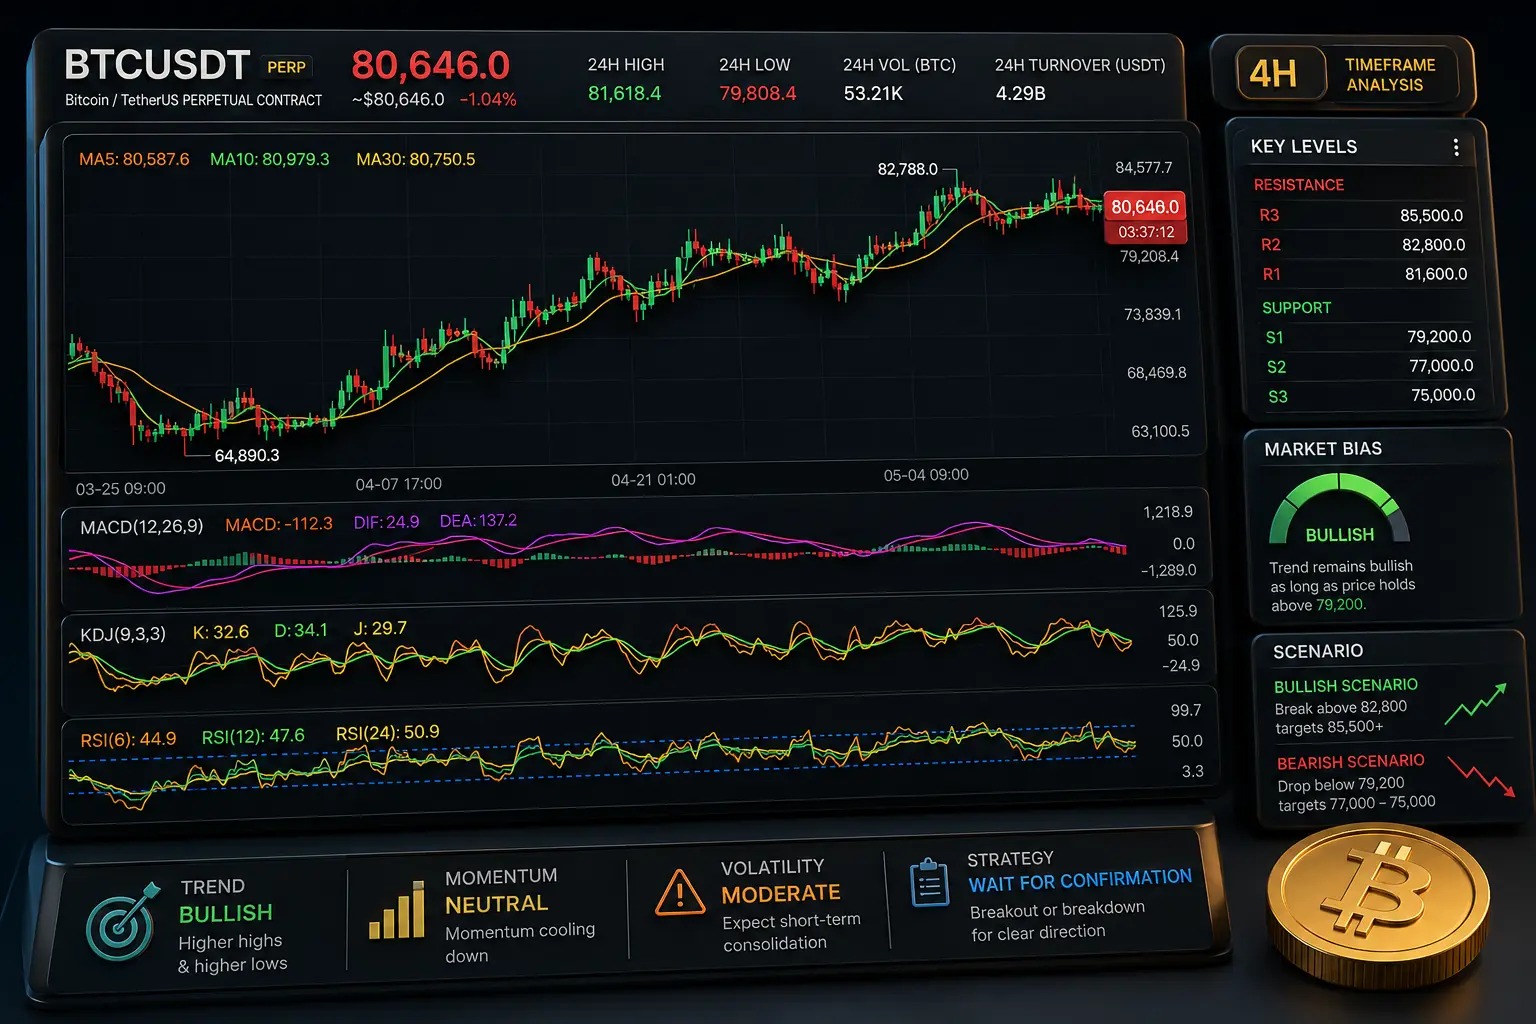Image resolution: width=1536 pixels, height=1024 pixels.
Task: Click the Trend BULLISH status text
Action: pyautogui.click(x=226, y=914)
